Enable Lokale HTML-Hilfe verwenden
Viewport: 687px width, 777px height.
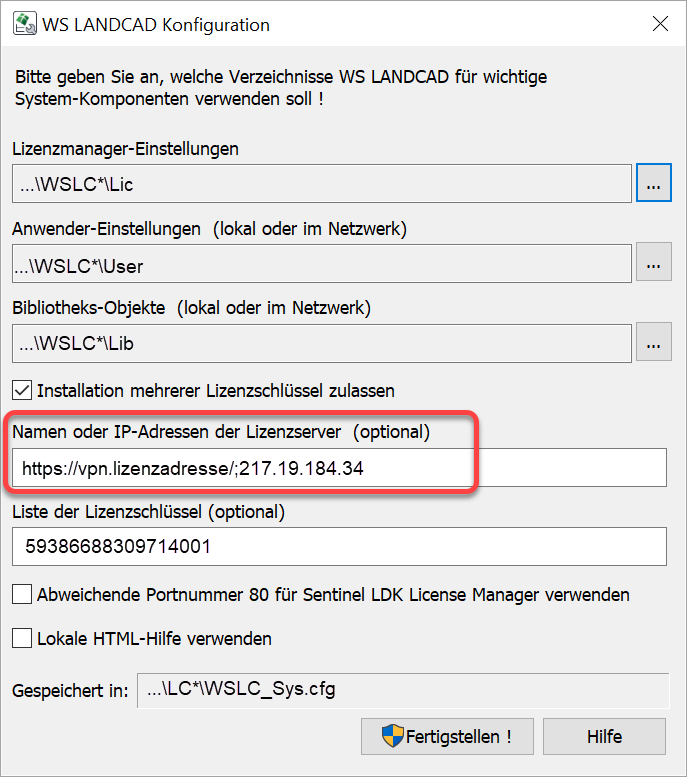click(x=22, y=638)
